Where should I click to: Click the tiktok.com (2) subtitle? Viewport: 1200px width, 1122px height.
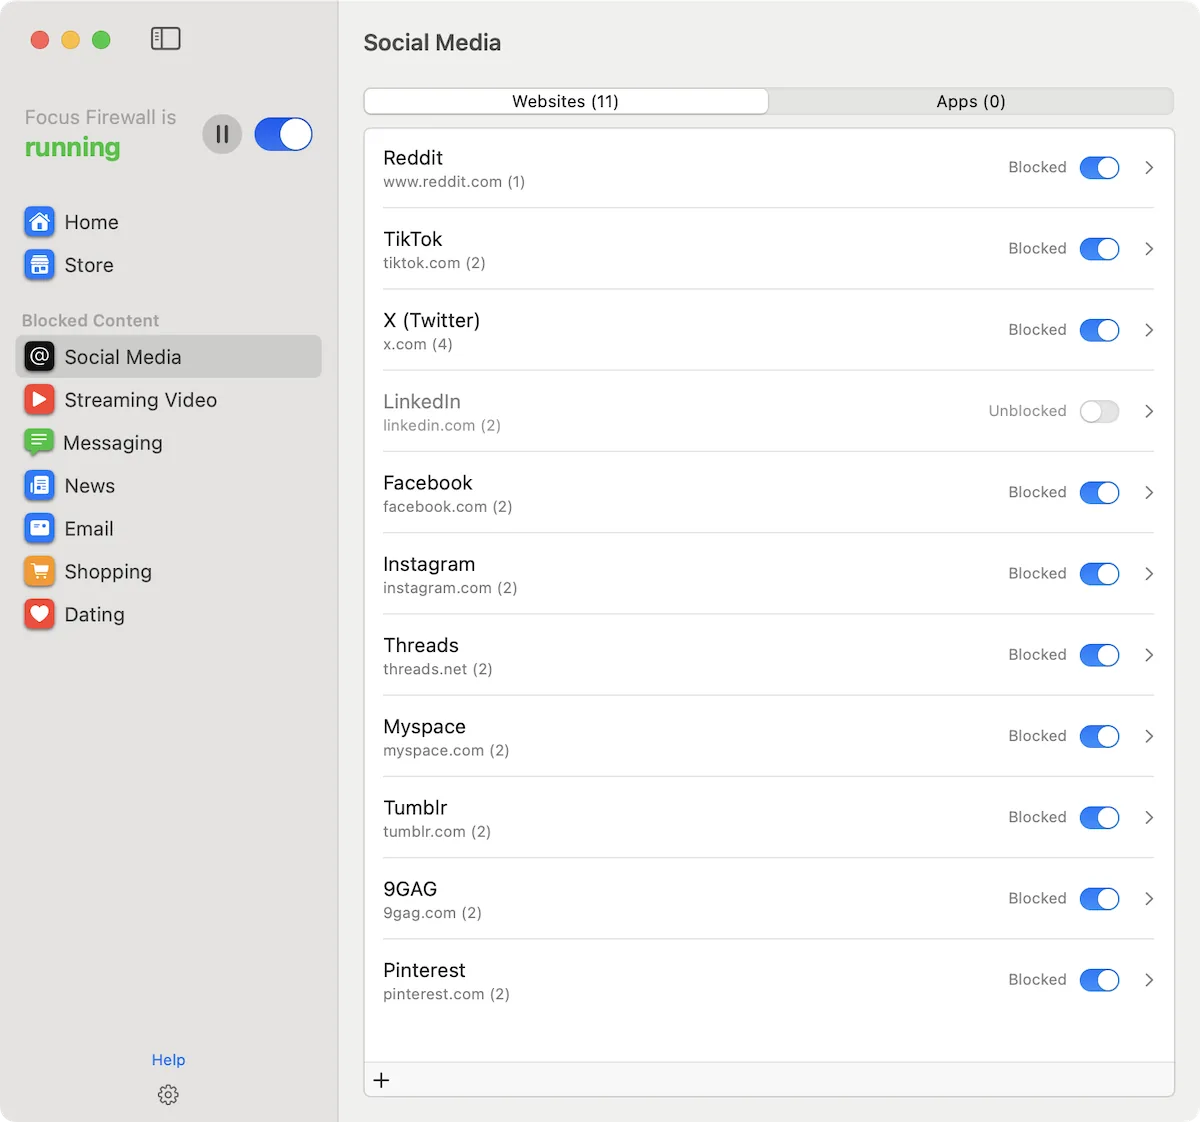(434, 263)
